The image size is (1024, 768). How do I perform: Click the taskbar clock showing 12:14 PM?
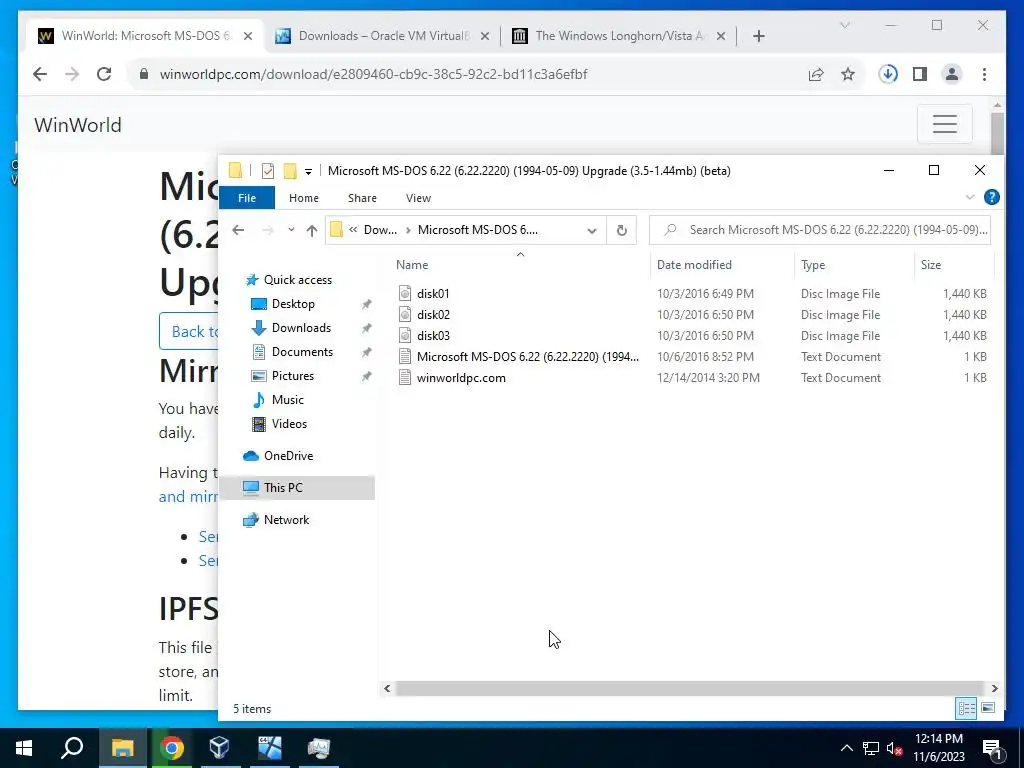pos(938,748)
